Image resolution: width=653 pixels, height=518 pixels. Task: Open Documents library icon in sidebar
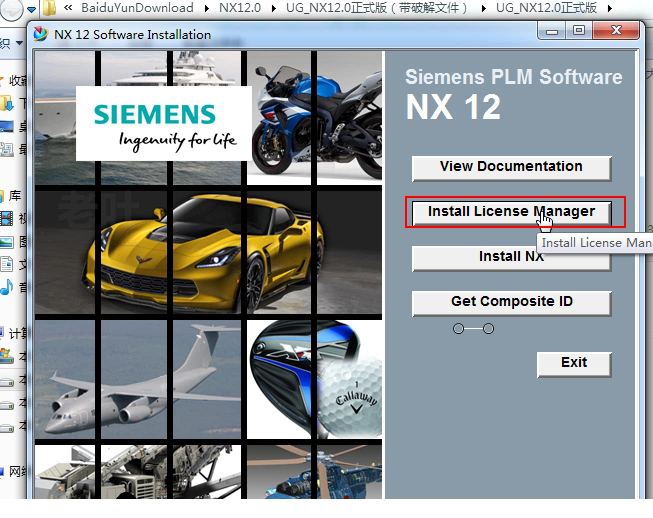(x=6, y=264)
